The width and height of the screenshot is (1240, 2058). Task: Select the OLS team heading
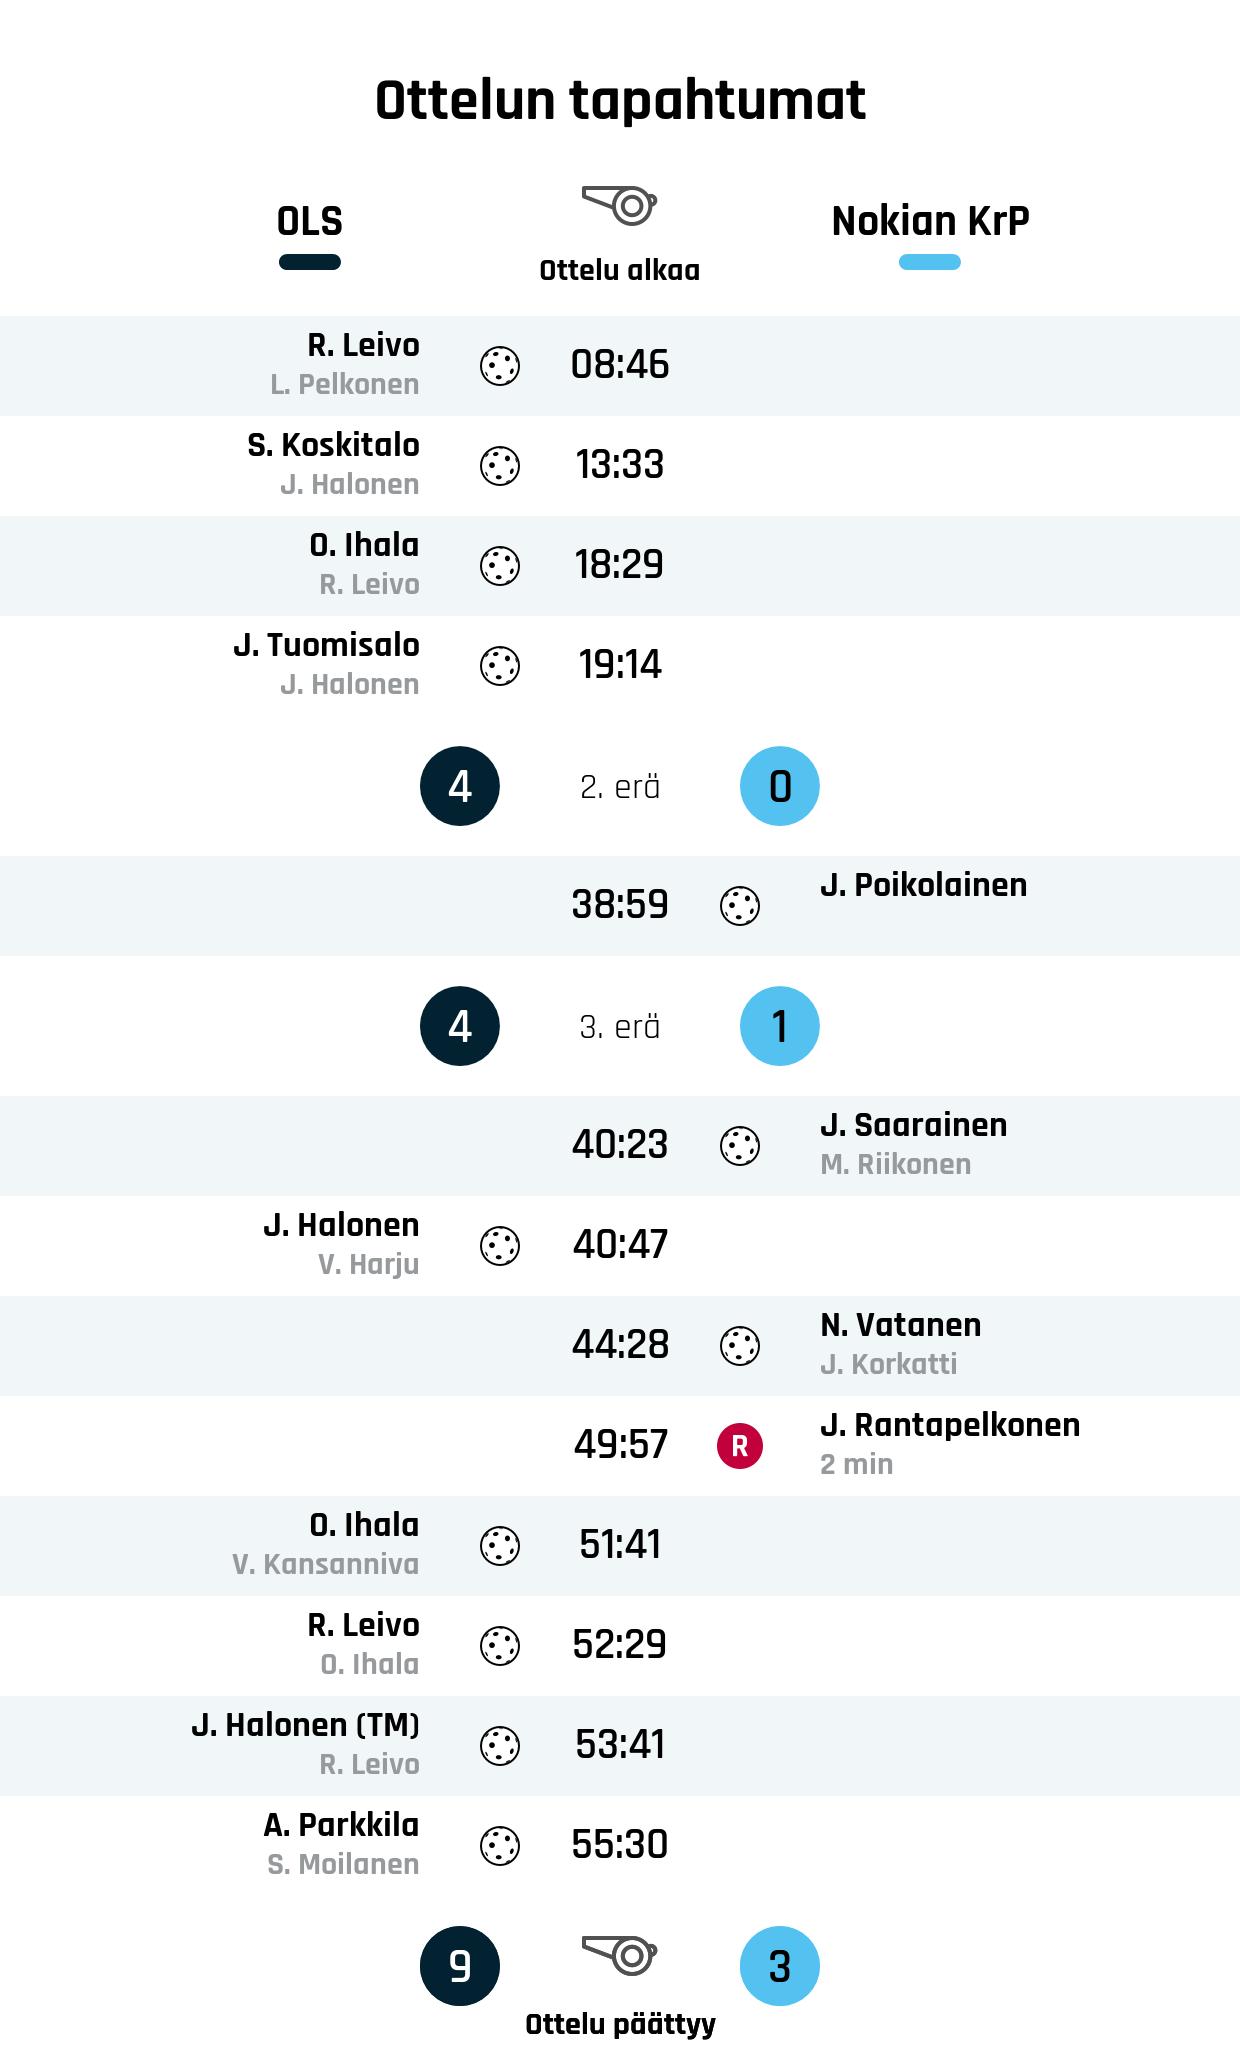tap(310, 221)
